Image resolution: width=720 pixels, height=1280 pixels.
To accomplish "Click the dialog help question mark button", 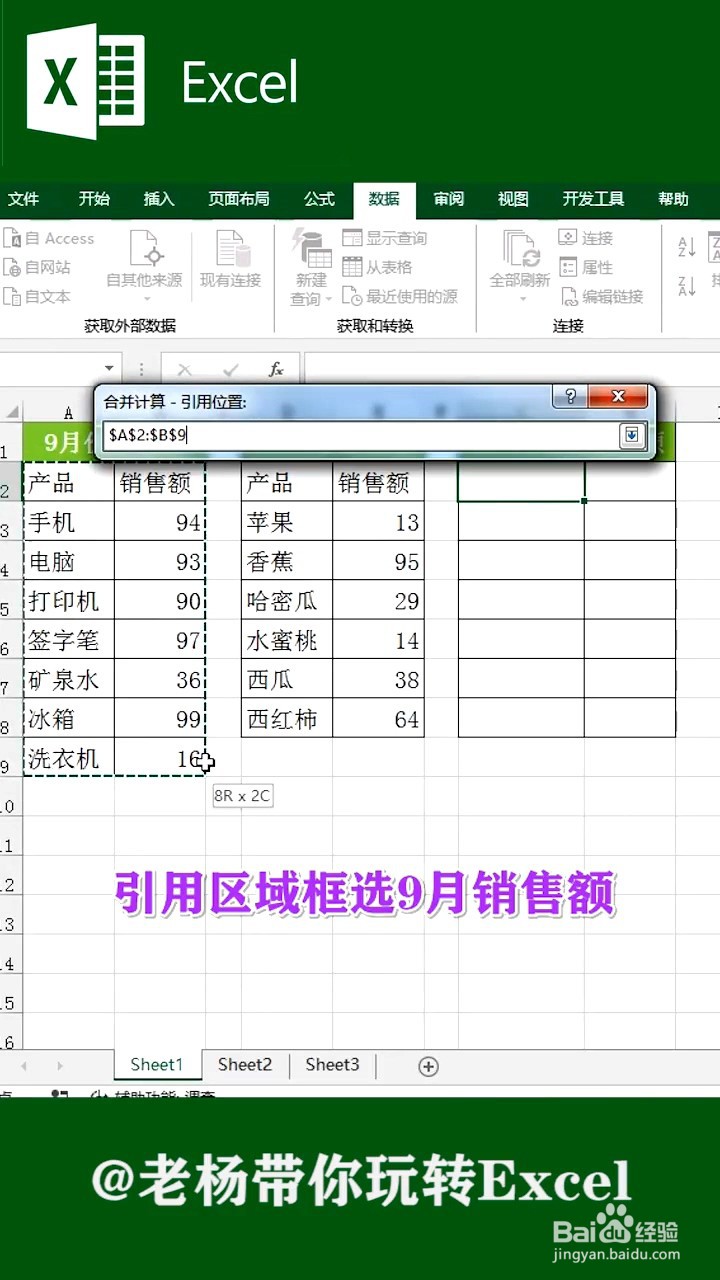I will pos(570,397).
